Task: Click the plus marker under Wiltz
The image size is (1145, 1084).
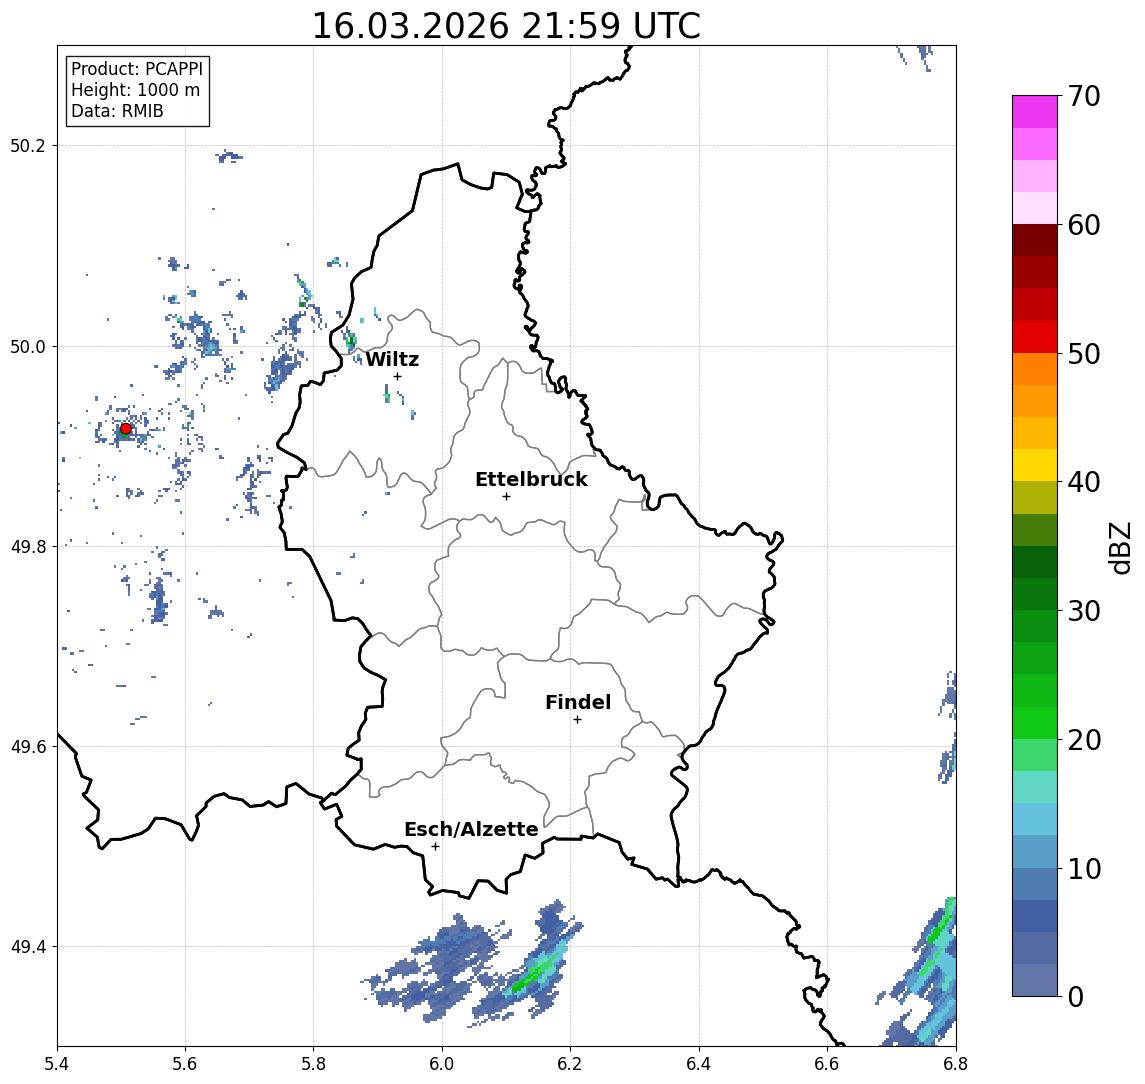Action: coord(397,376)
